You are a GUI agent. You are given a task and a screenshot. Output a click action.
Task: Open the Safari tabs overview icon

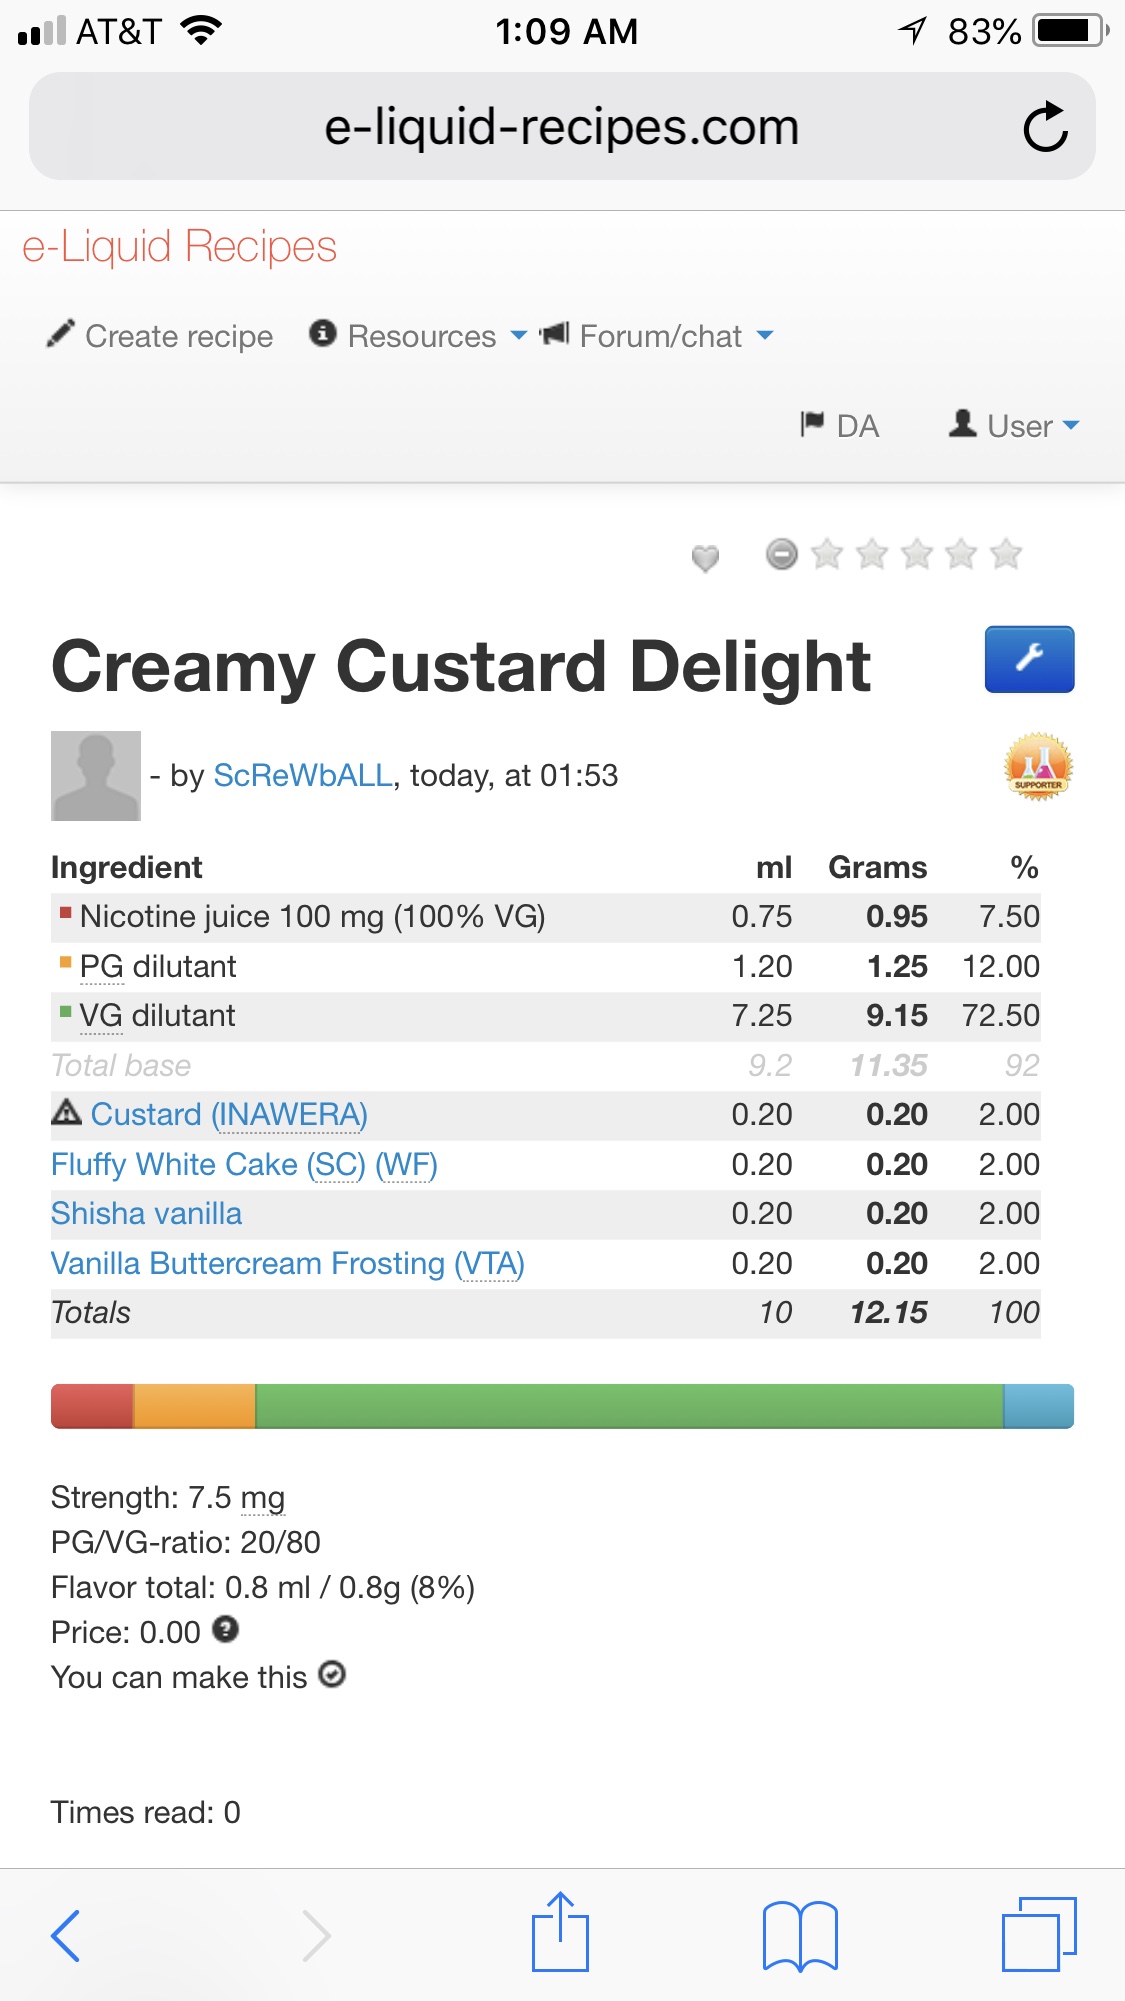coord(1038,1934)
